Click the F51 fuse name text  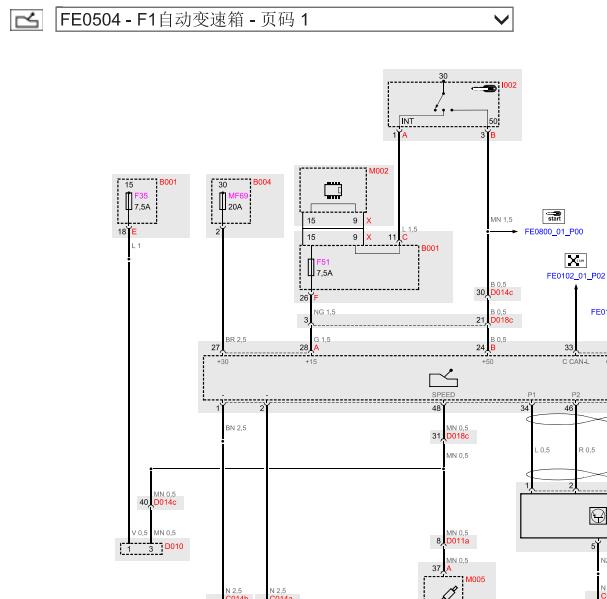point(323,262)
